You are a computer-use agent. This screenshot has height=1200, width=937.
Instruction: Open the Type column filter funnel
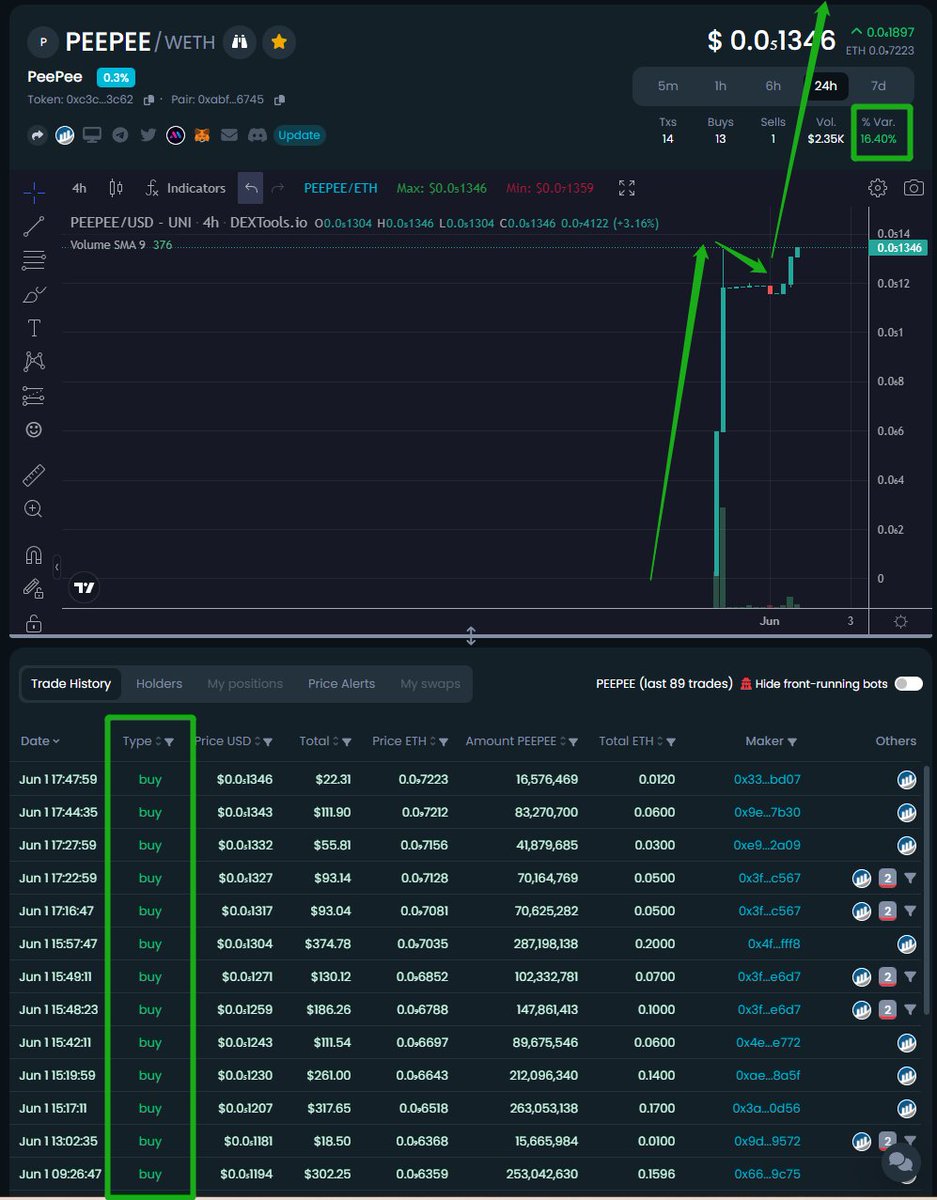coord(170,742)
